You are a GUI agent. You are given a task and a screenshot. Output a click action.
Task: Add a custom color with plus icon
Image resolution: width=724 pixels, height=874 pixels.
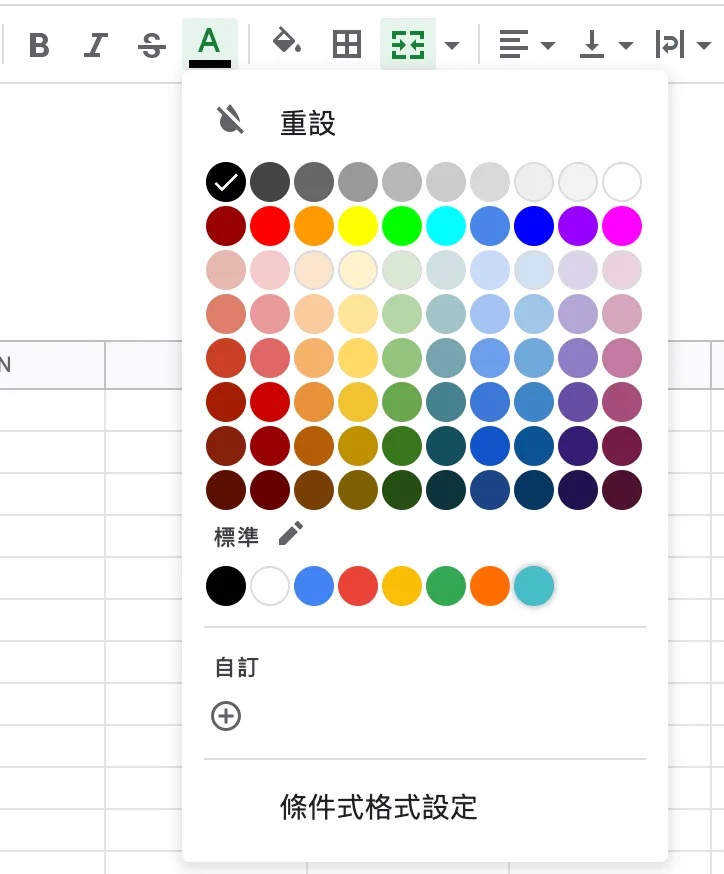(x=226, y=716)
